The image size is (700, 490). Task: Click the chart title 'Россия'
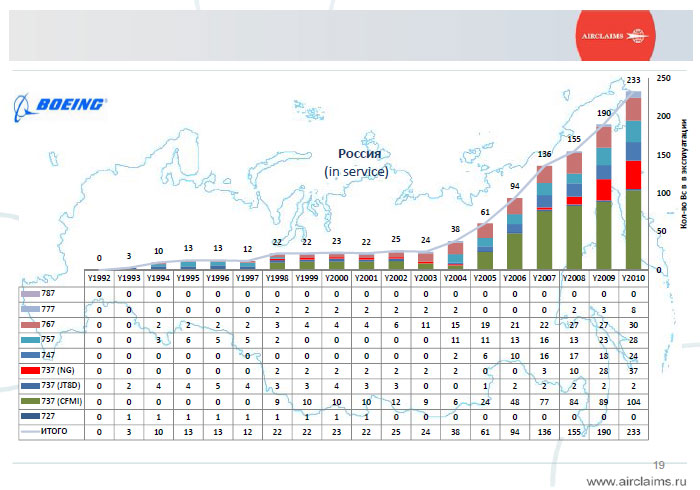pos(359,154)
